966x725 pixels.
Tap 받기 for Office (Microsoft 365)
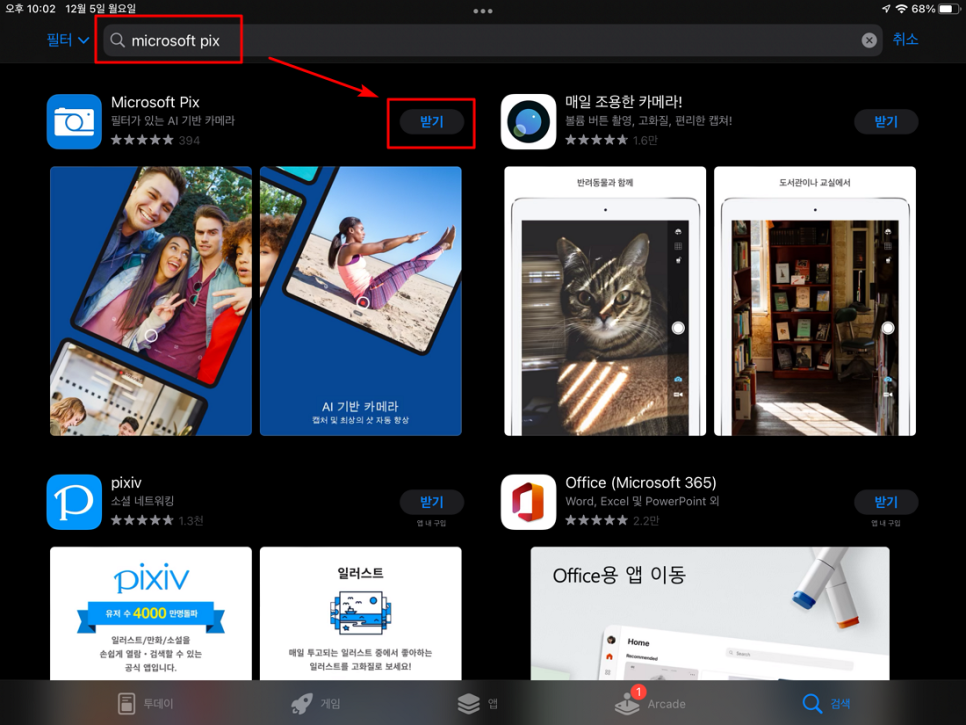pos(886,502)
